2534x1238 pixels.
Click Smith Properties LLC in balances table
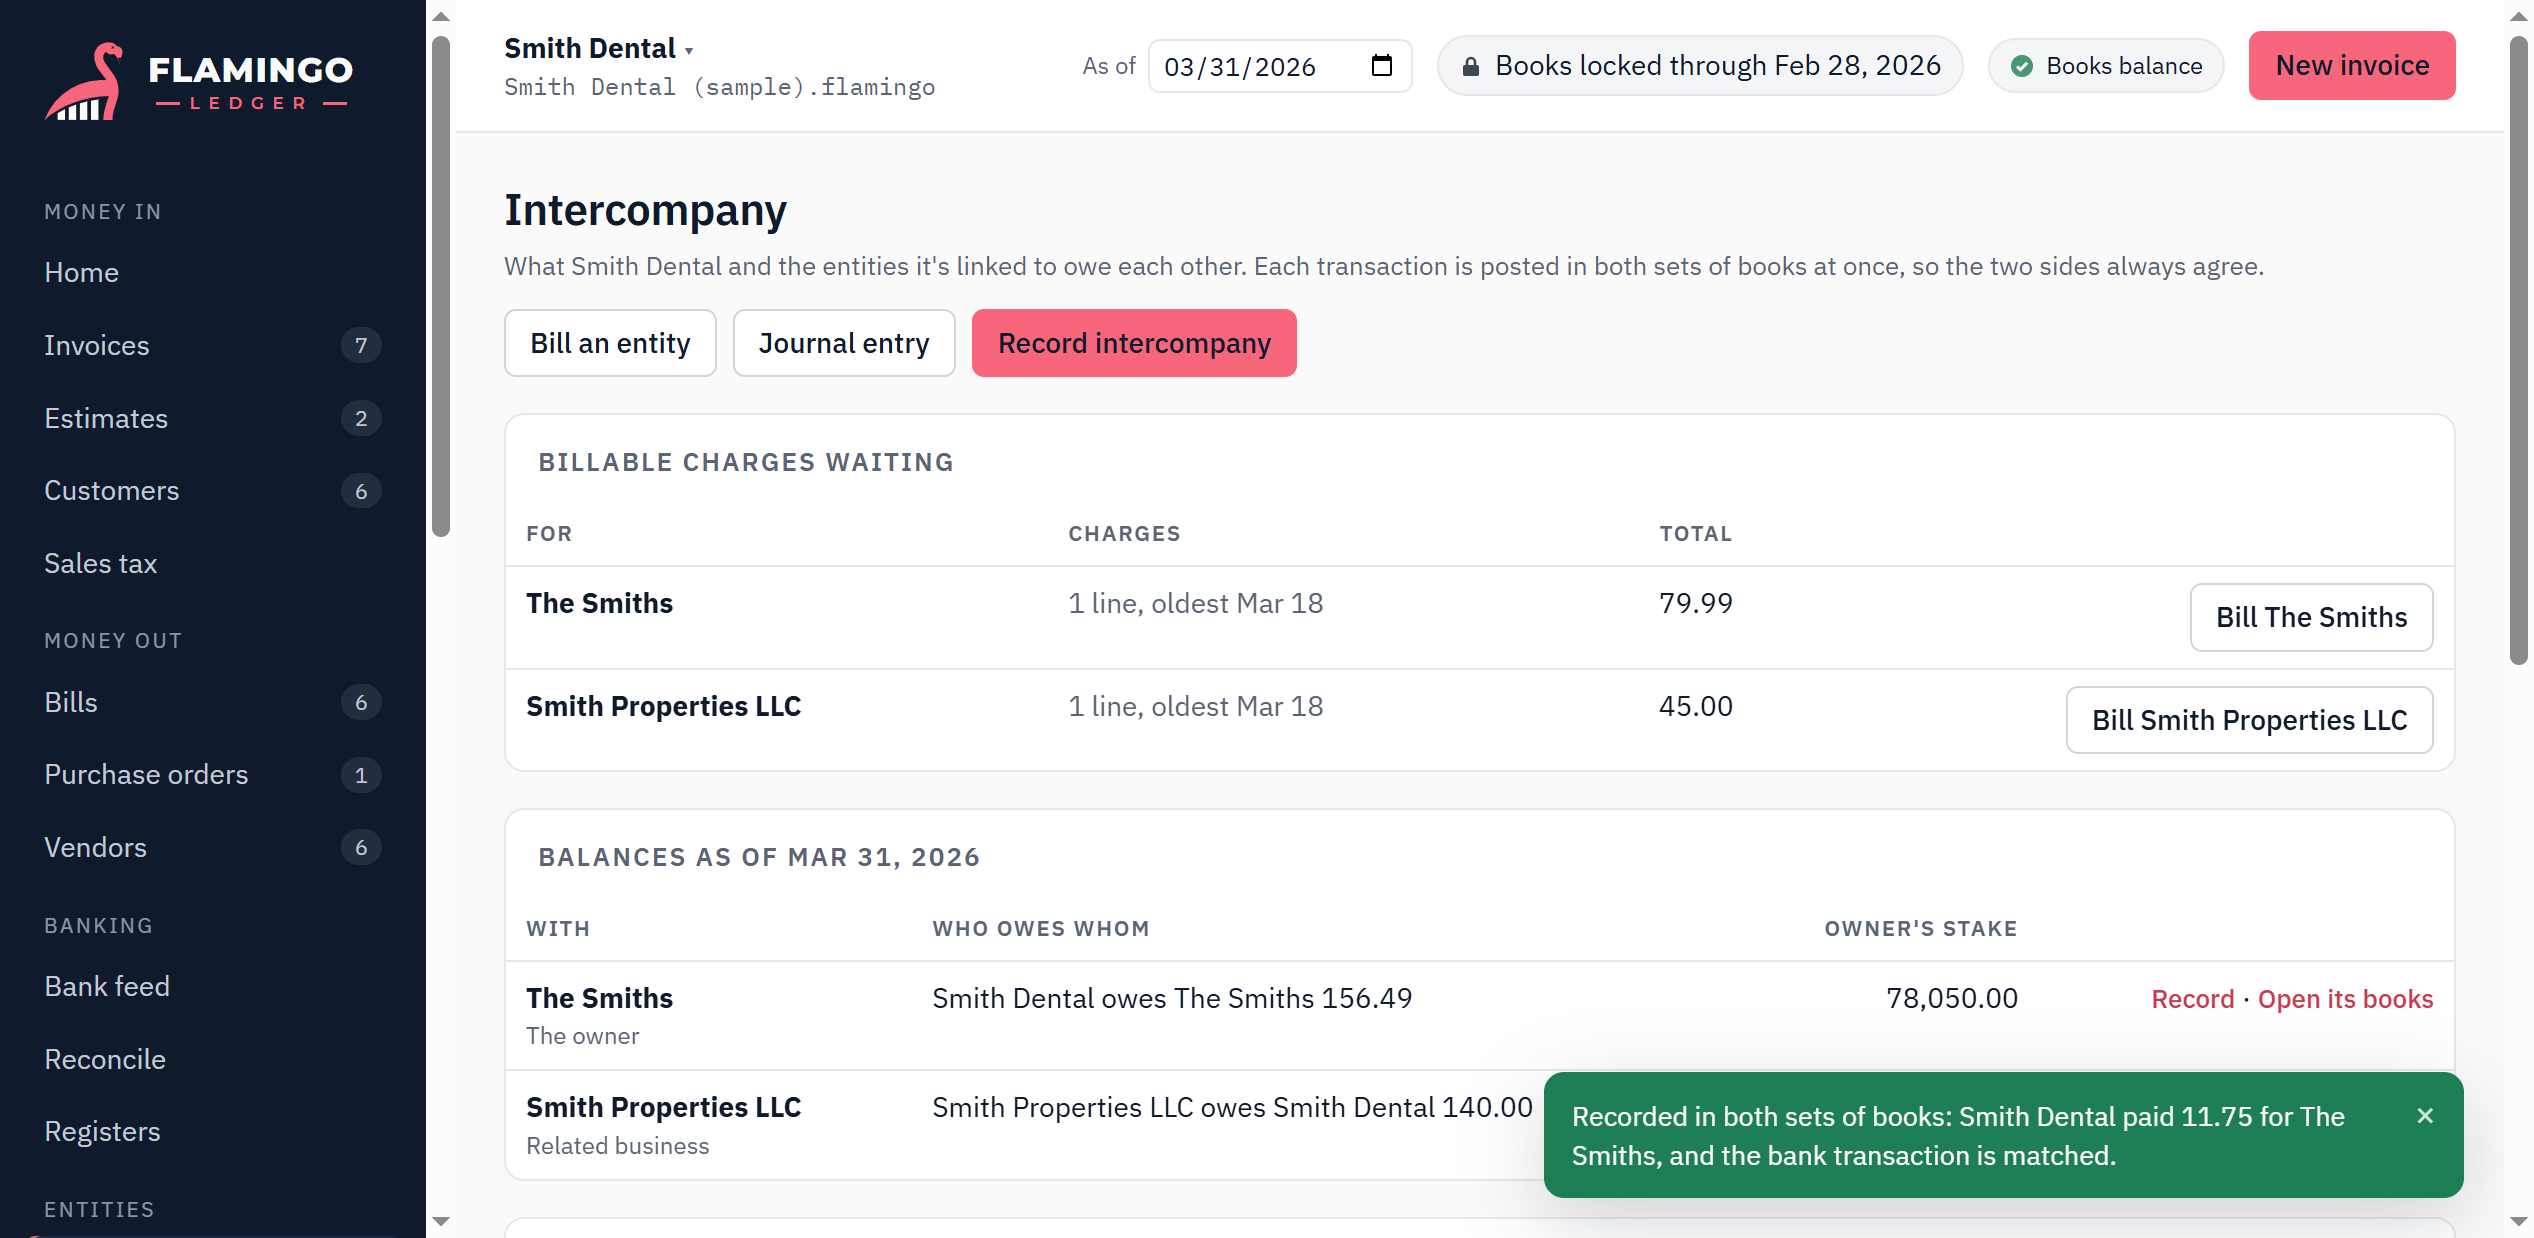pos(663,1107)
